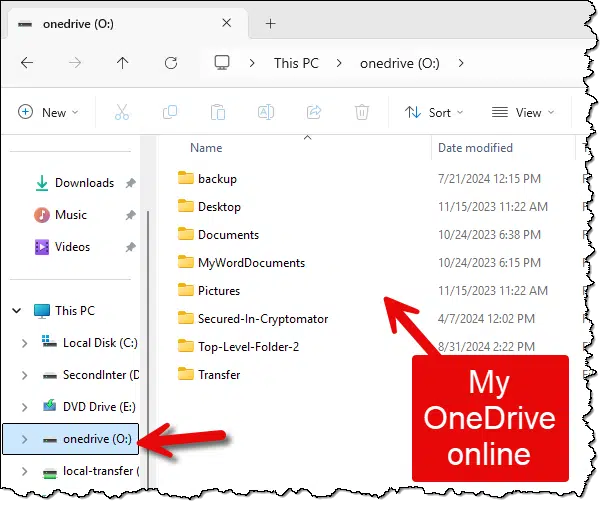Click the Rename icon in toolbar
This screenshot has width=606, height=507.
[x=266, y=112]
